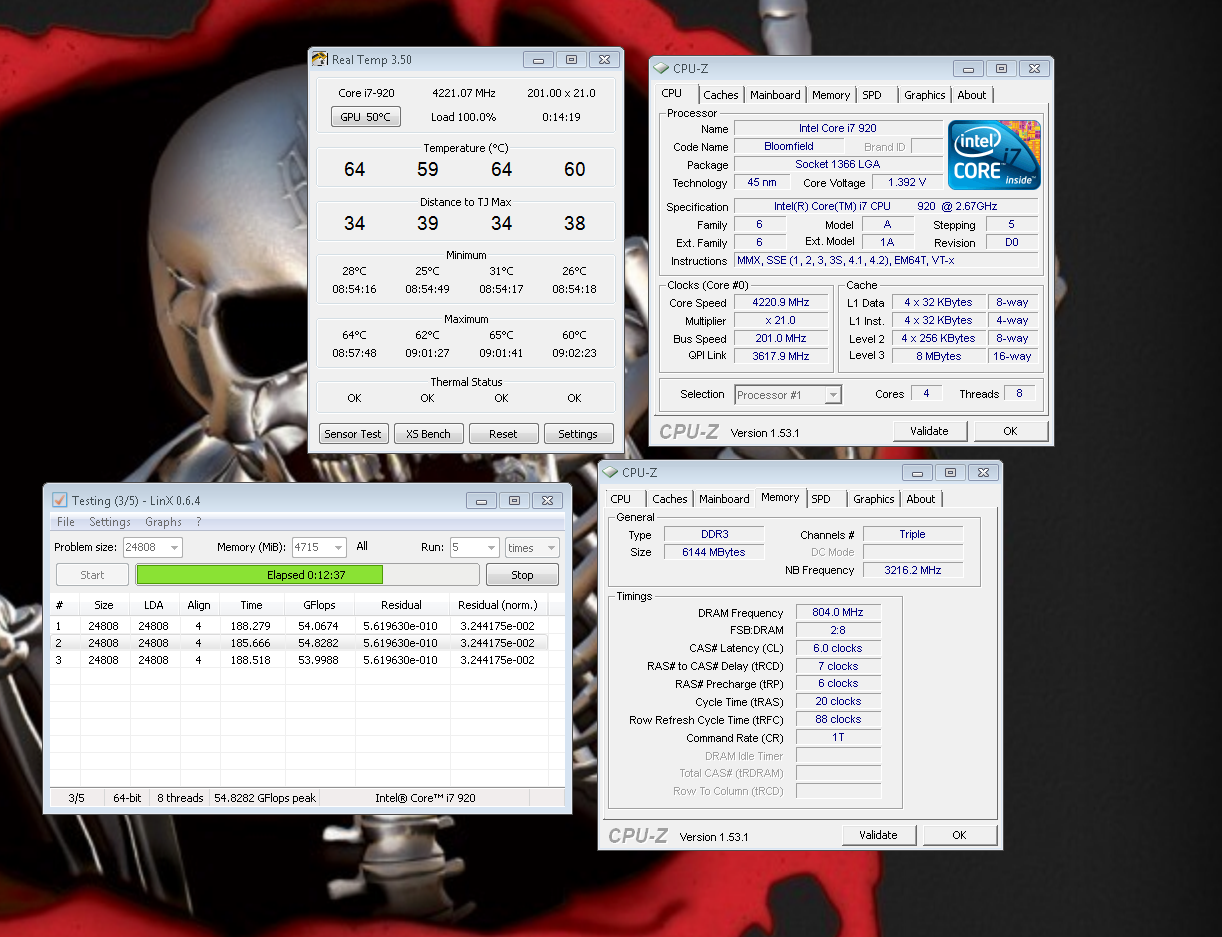The image size is (1222, 937).
Task: Click the Start button in LinX
Action: click(92, 575)
